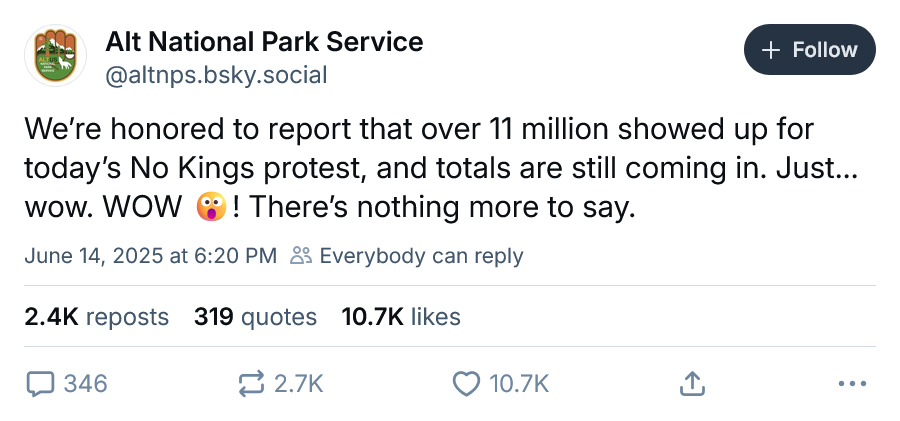View the 319 quotes list

click(255, 317)
